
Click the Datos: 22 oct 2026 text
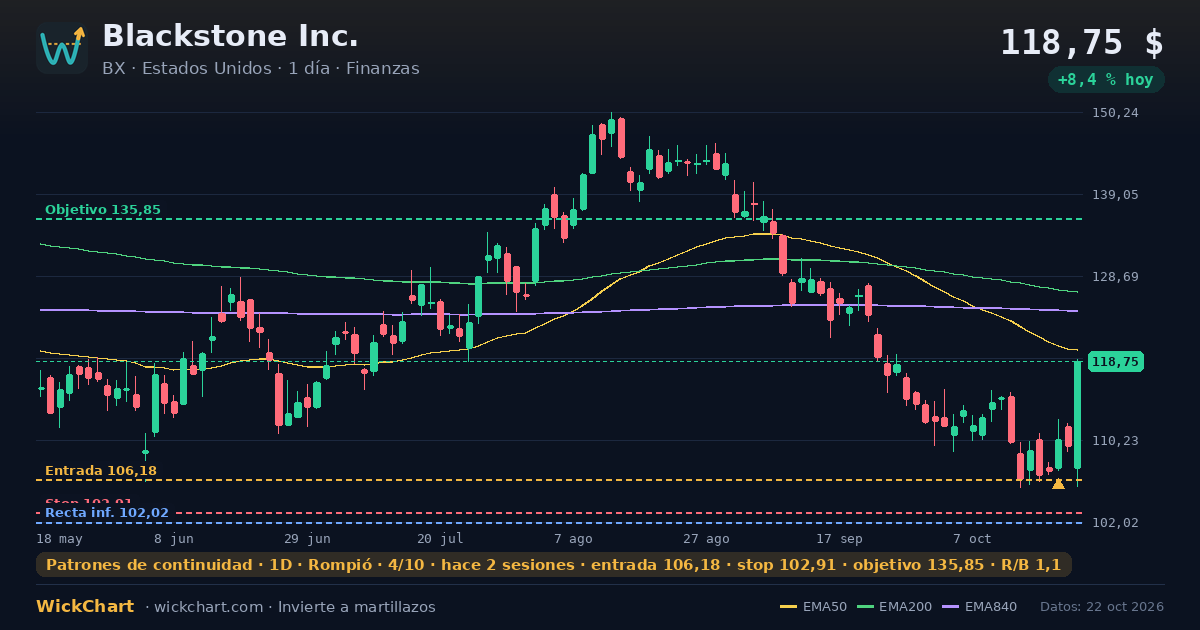(1102, 607)
